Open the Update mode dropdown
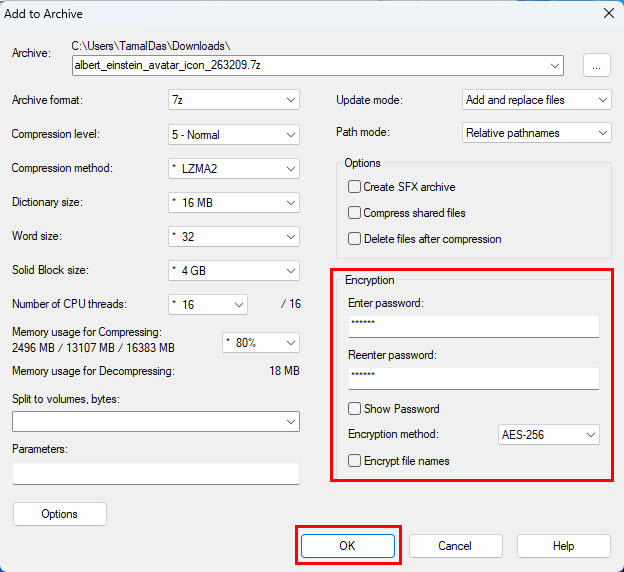Image resolution: width=624 pixels, height=572 pixels. point(536,100)
